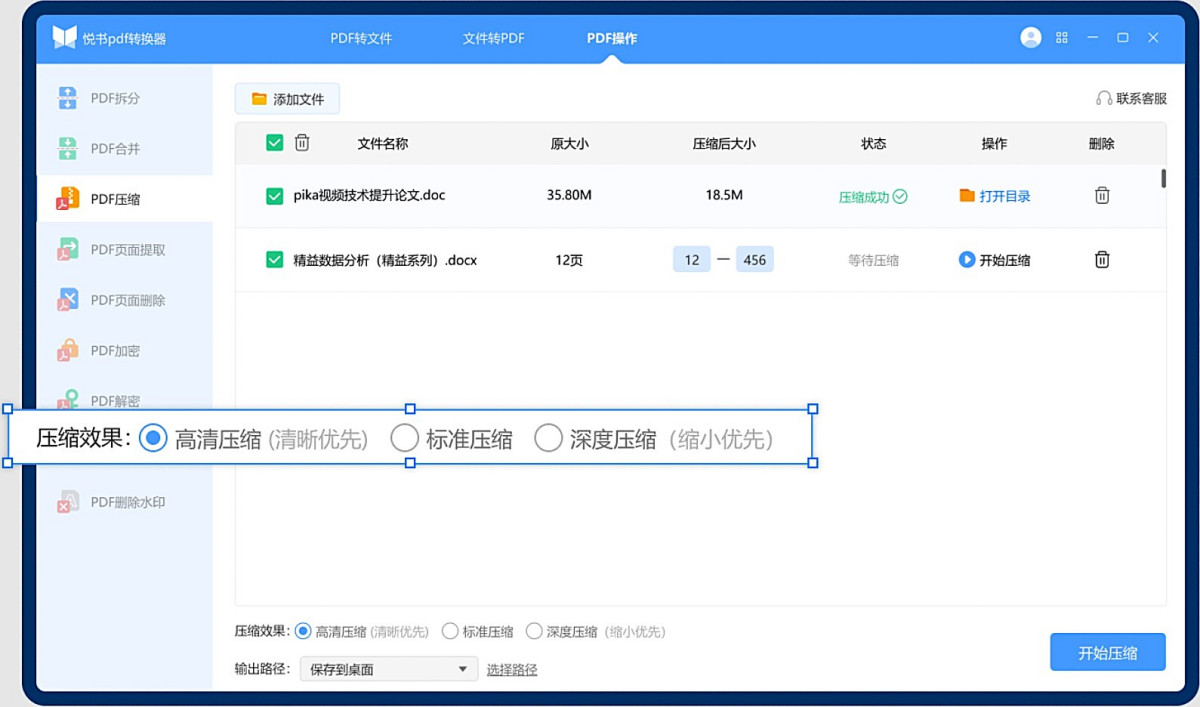
Task: Click the 添加文件 button to add files
Action: [x=287, y=97]
